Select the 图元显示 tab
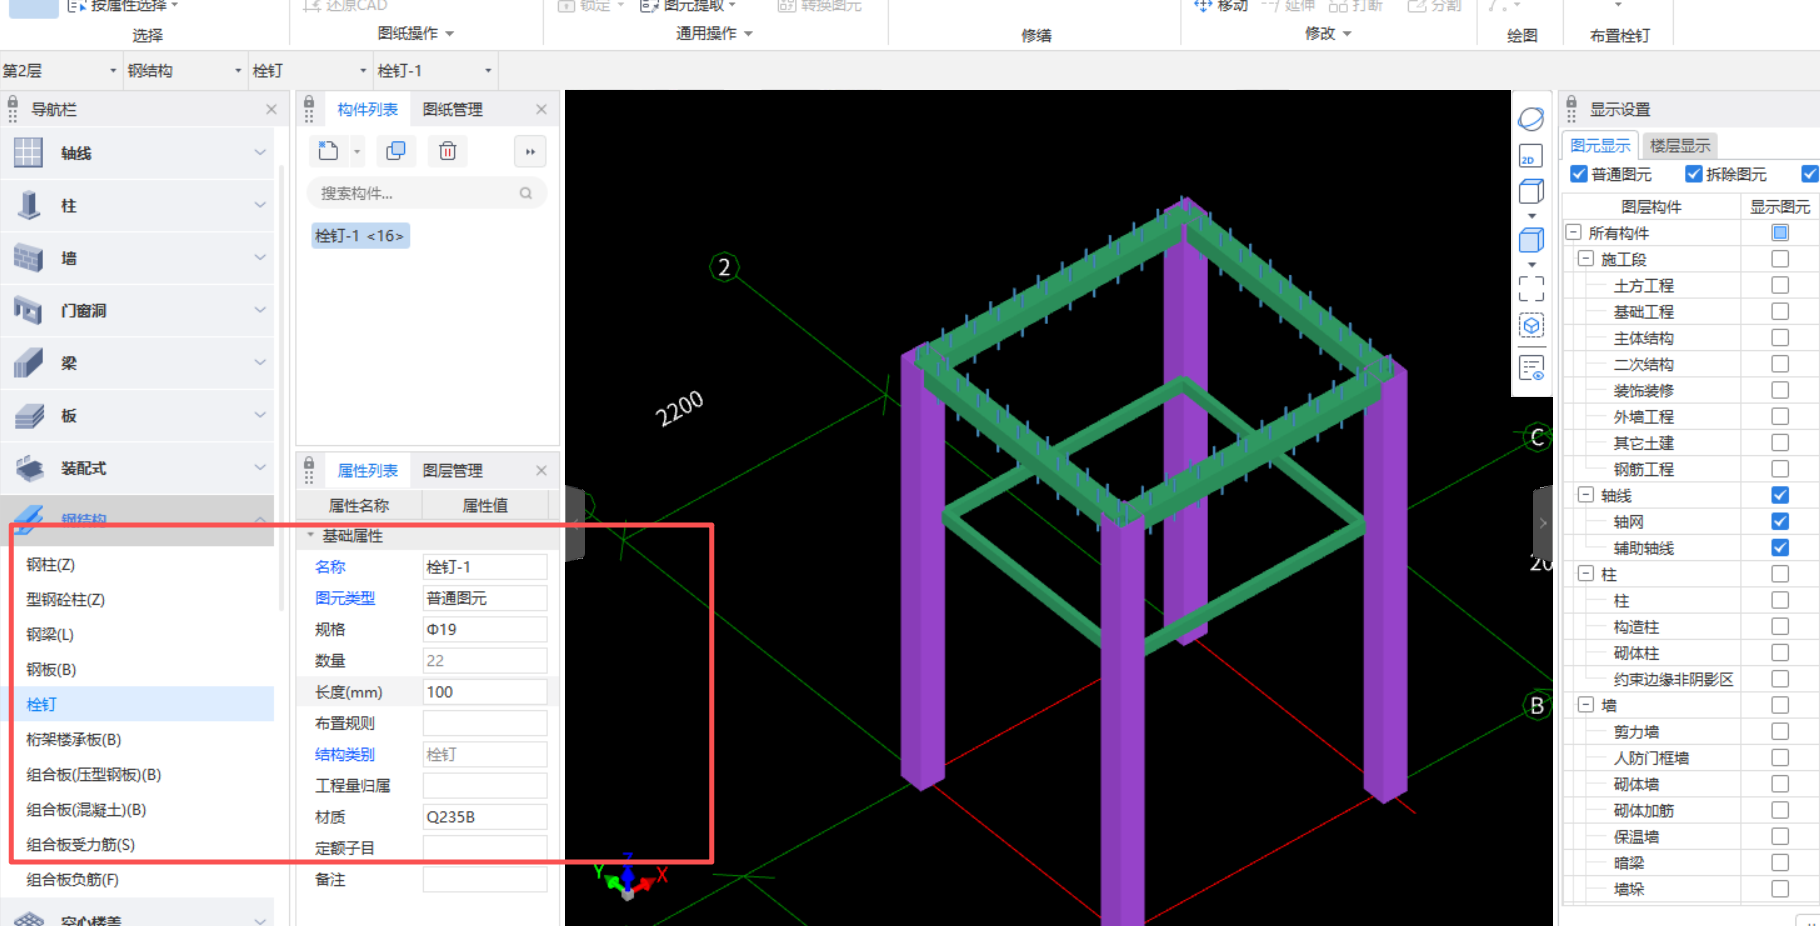This screenshot has width=1820, height=926. [x=1600, y=146]
